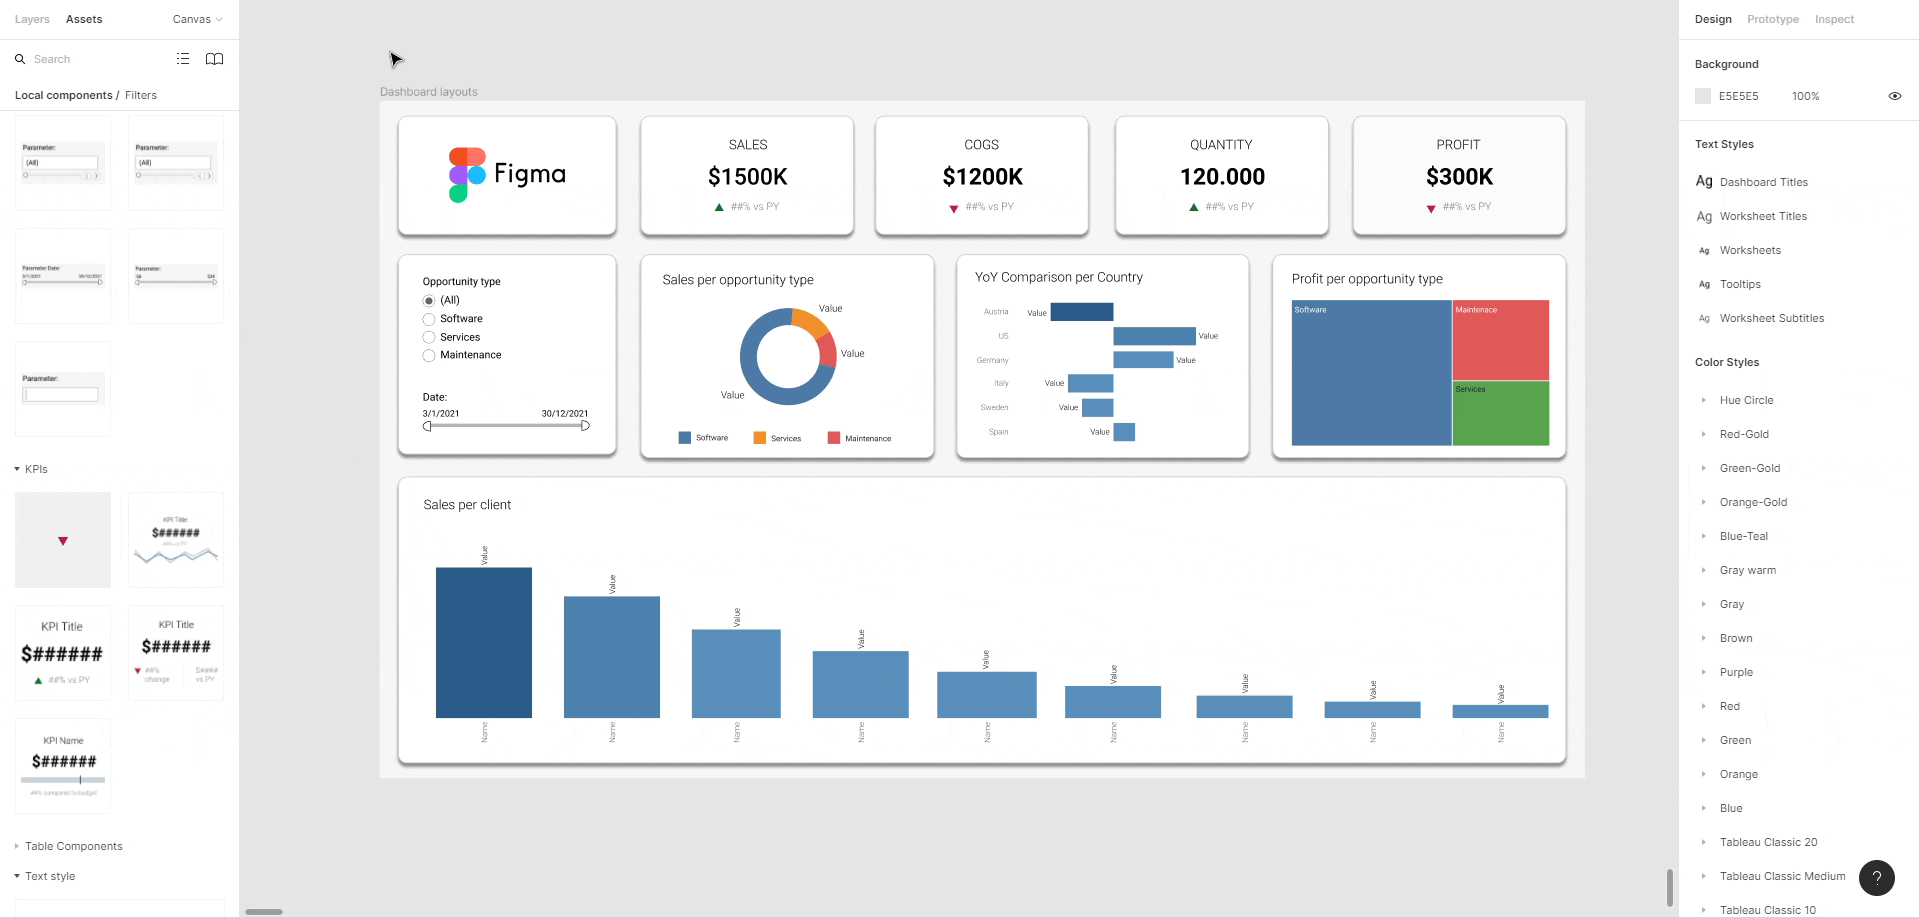Click the Tooltips text style Ag icon
Image resolution: width=1919 pixels, height=917 pixels.
tap(1704, 285)
